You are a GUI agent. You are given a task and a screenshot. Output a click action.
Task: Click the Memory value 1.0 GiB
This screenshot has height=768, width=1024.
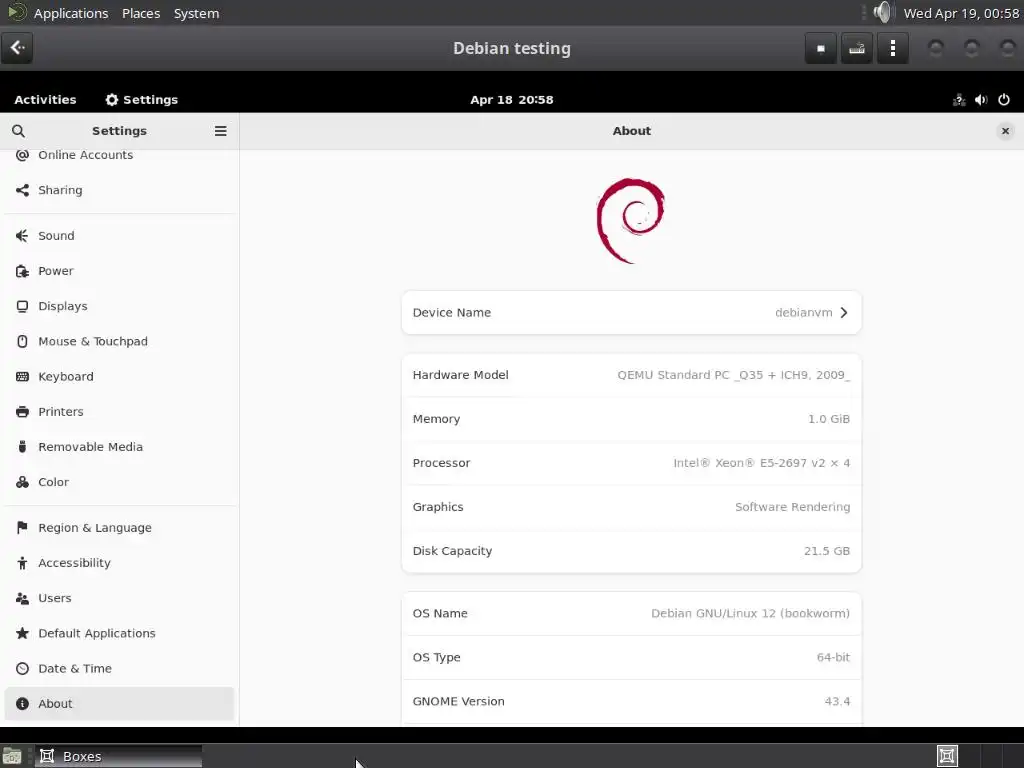click(829, 419)
